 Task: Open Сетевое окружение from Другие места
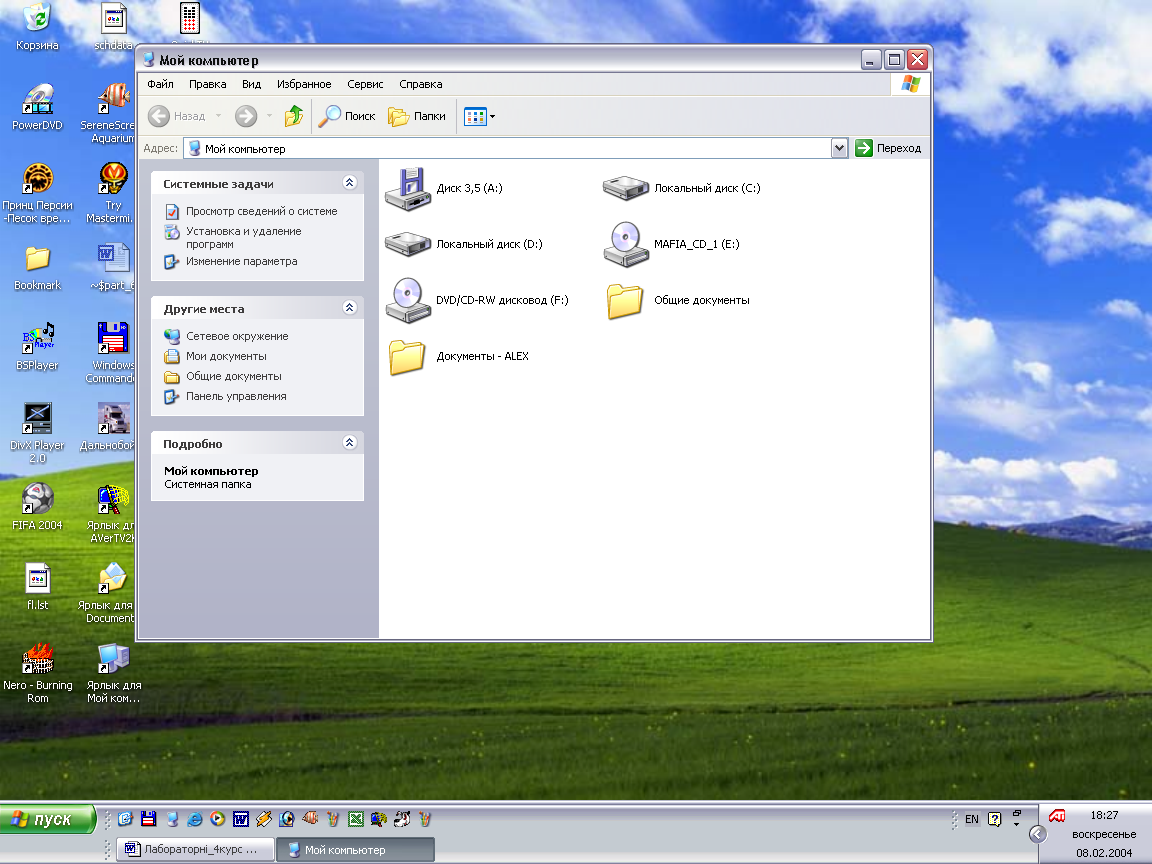pyautogui.click(x=237, y=336)
